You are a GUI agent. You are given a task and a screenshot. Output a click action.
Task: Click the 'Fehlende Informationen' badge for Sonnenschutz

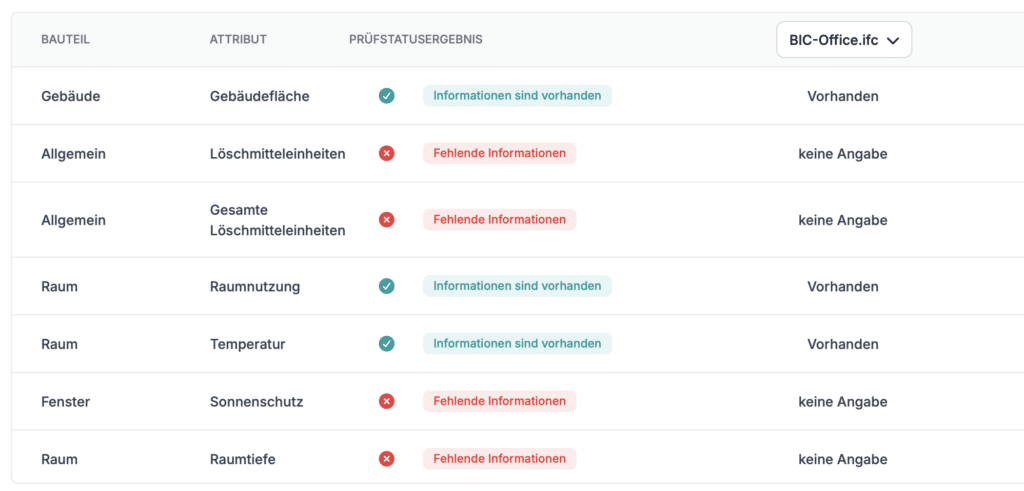pyautogui.click(x=500, y=401)
